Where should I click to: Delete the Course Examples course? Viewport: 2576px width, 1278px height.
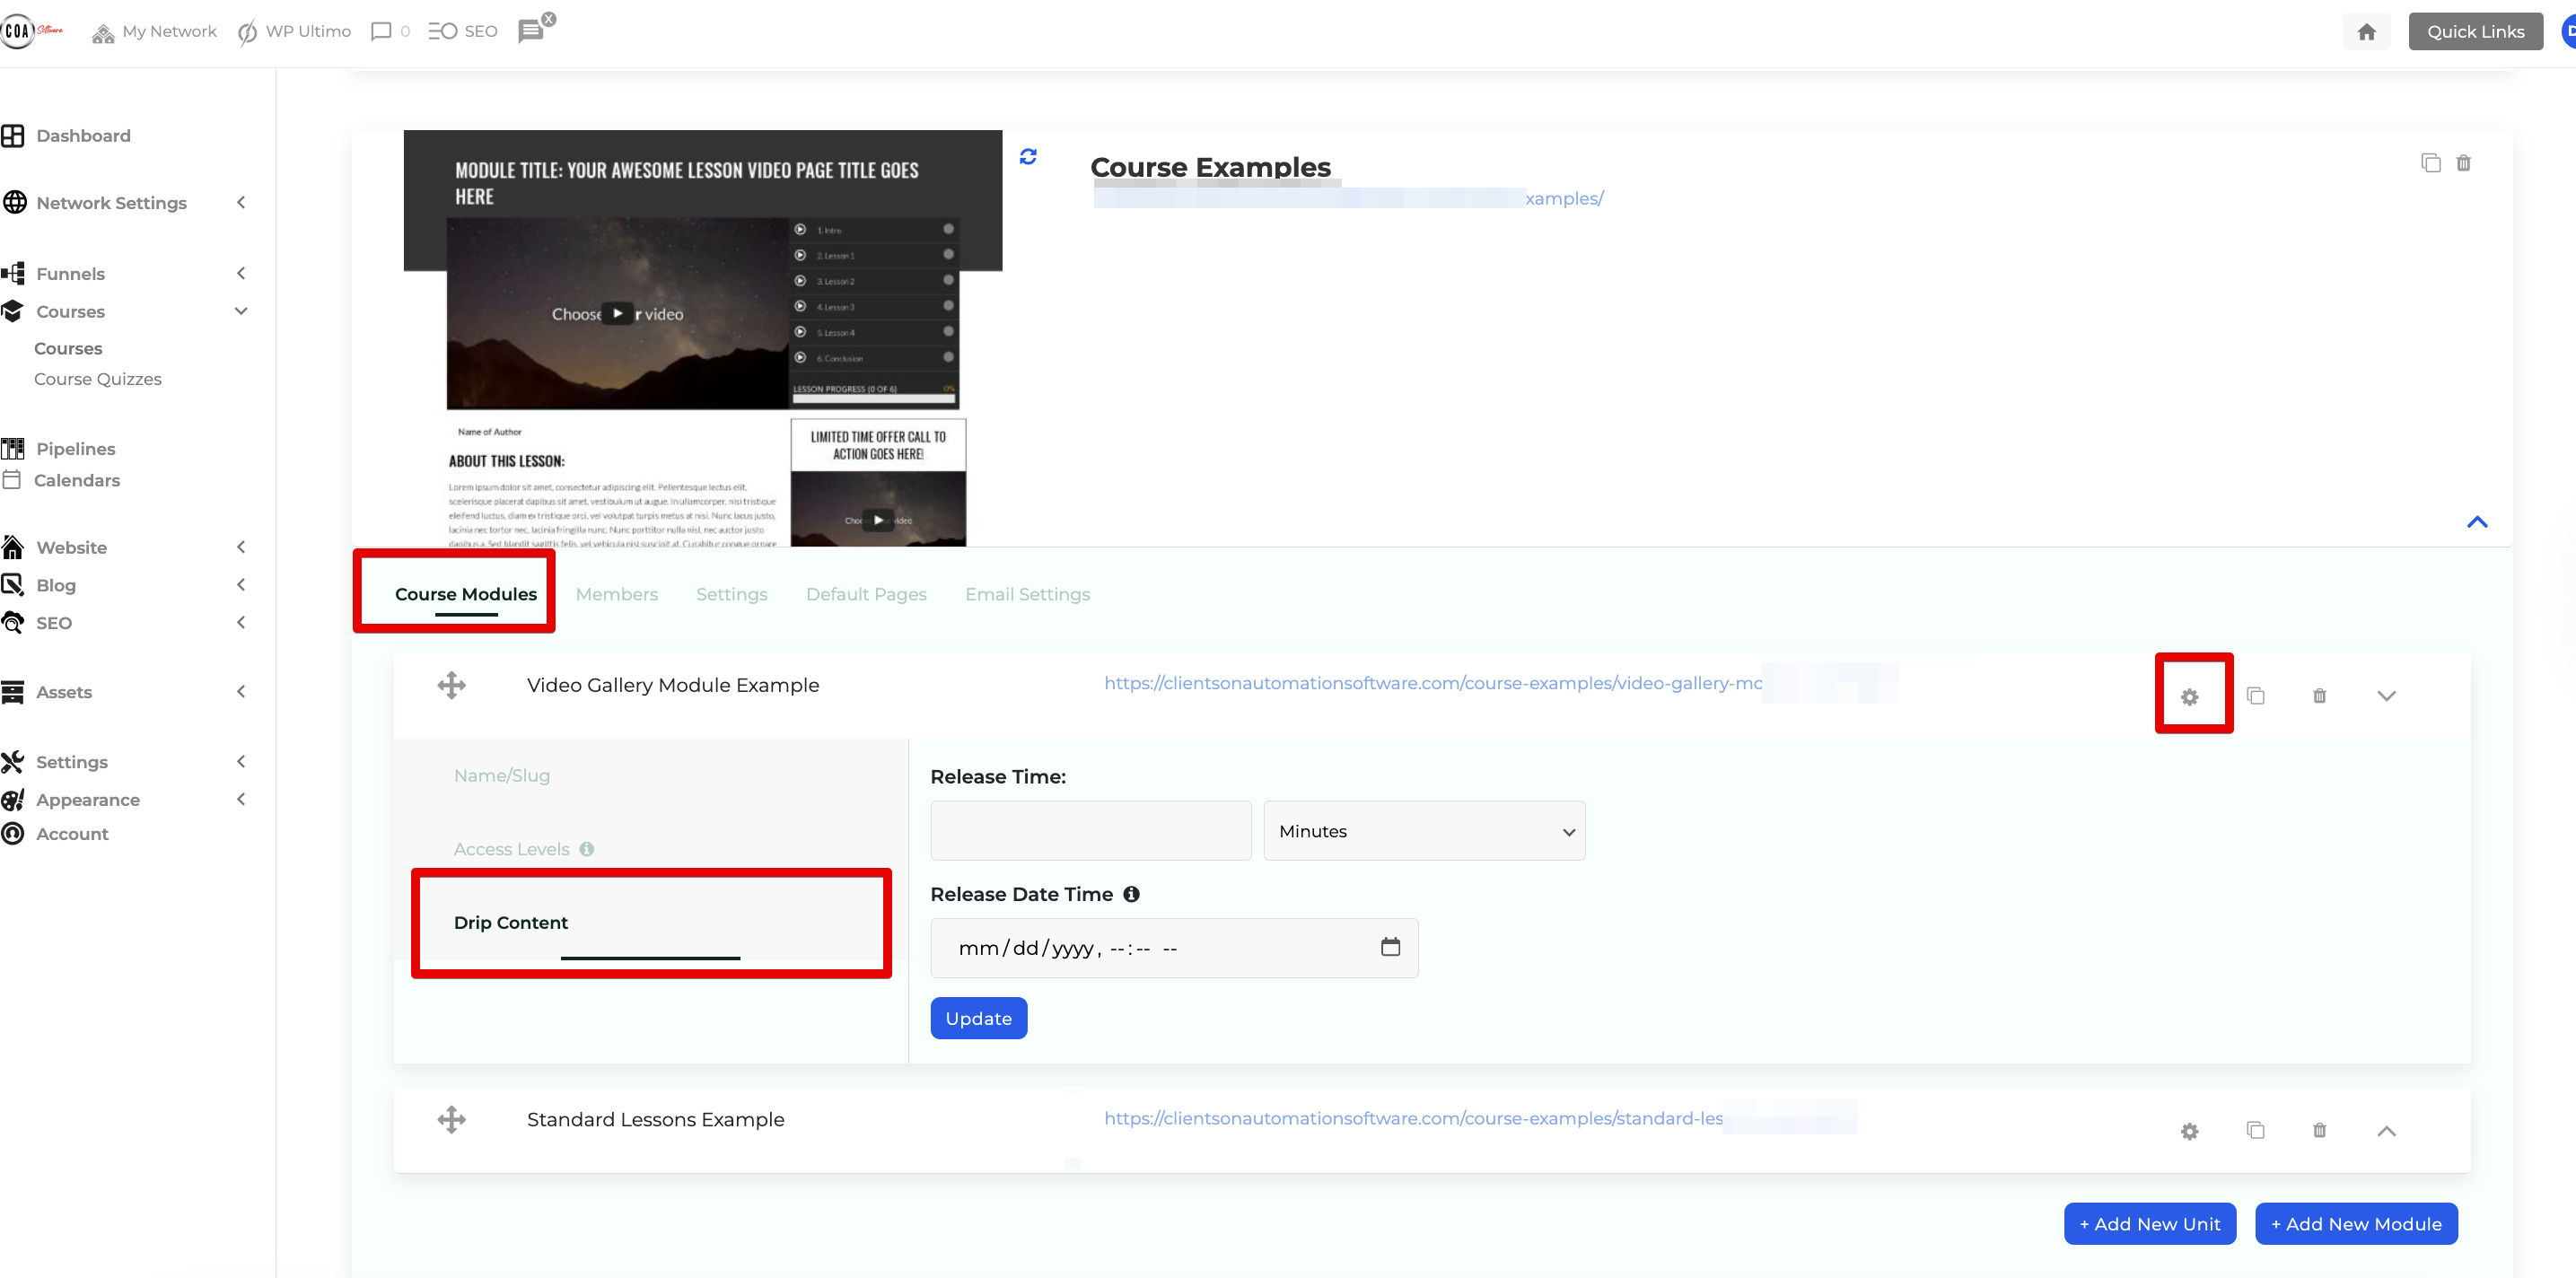[x=2464, y=162]
